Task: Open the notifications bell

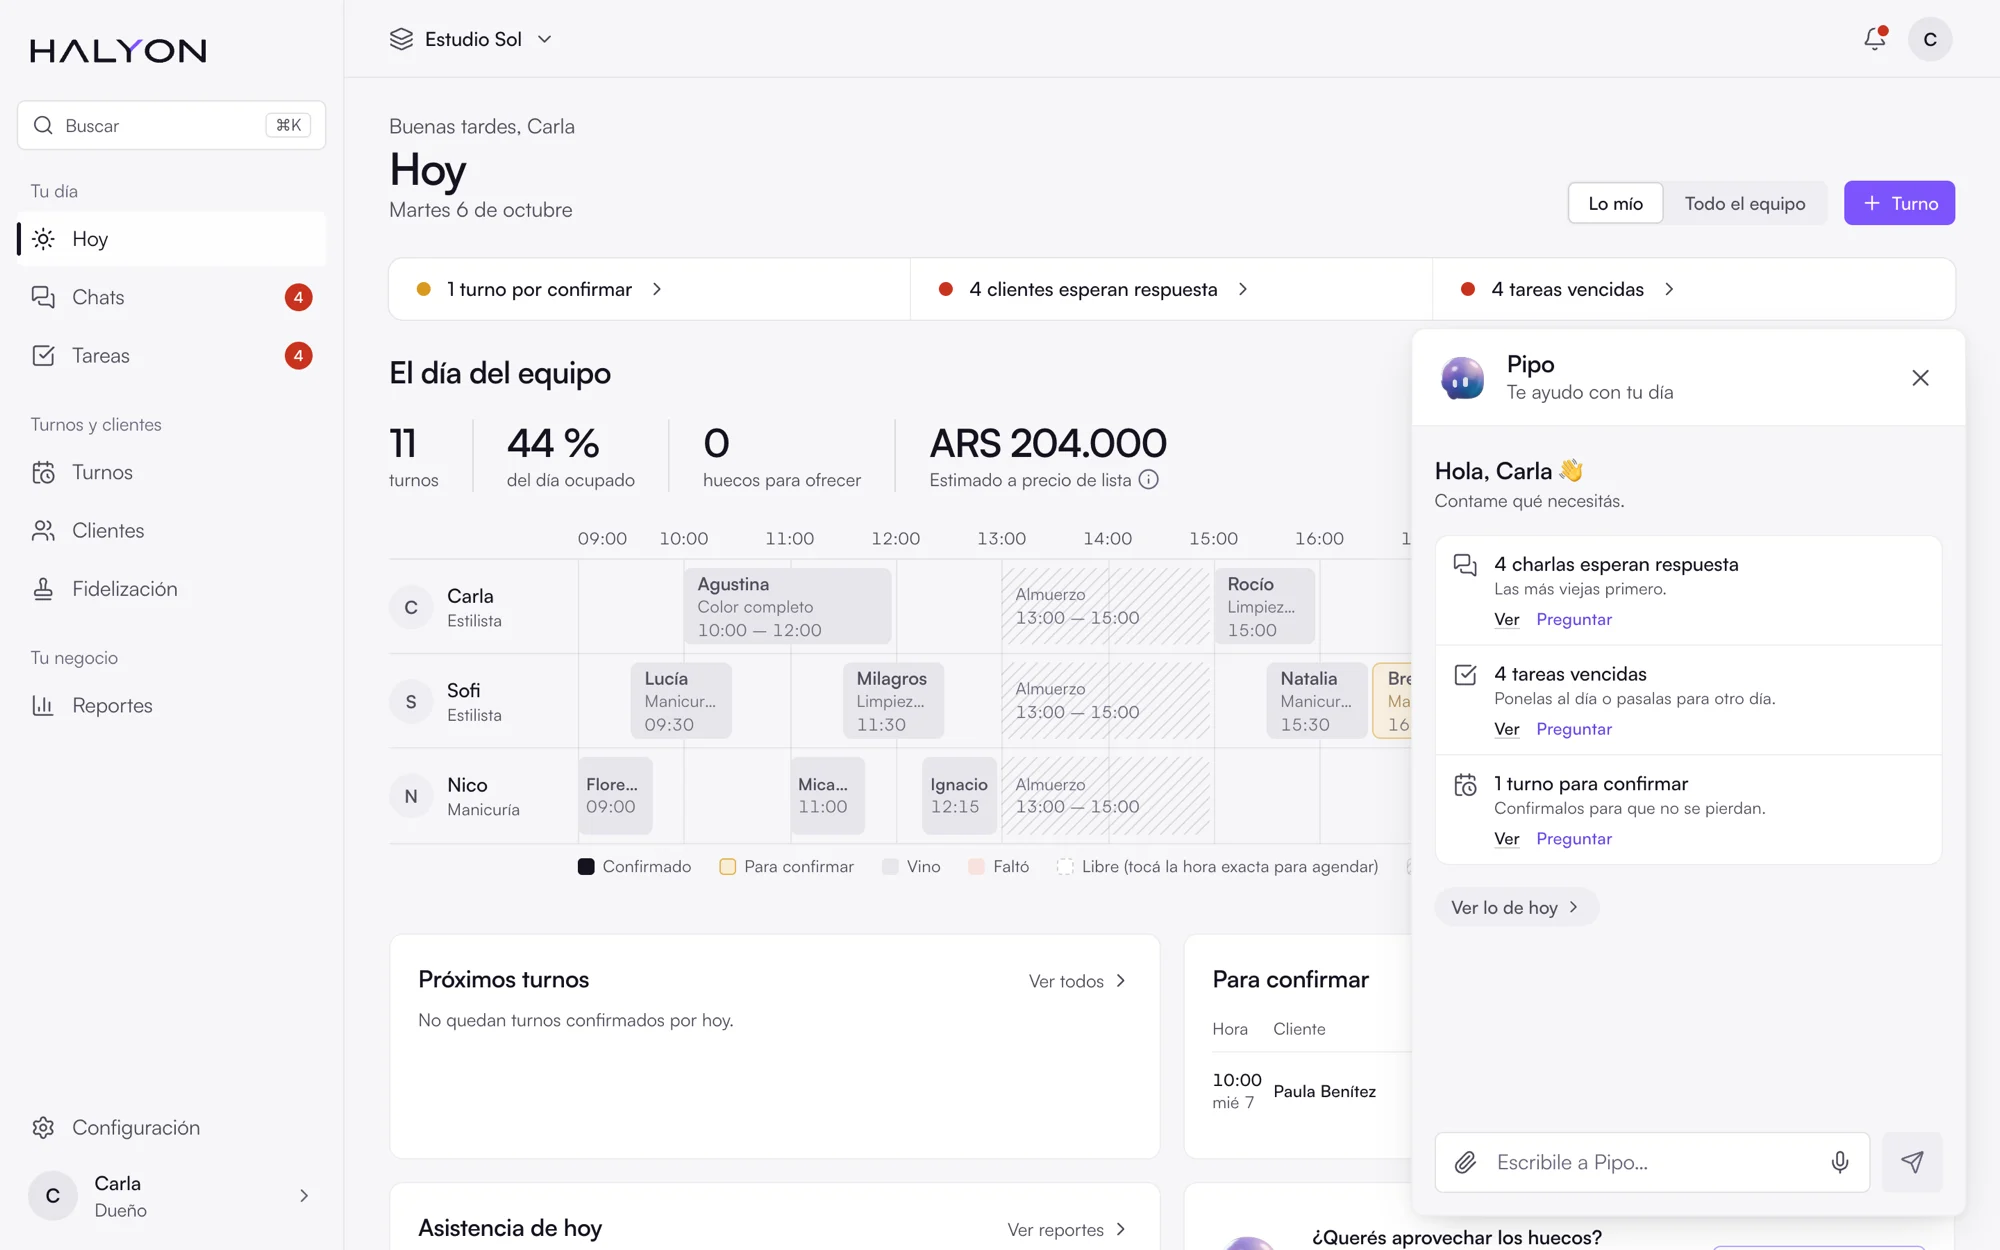Action: click(1875, 39)
